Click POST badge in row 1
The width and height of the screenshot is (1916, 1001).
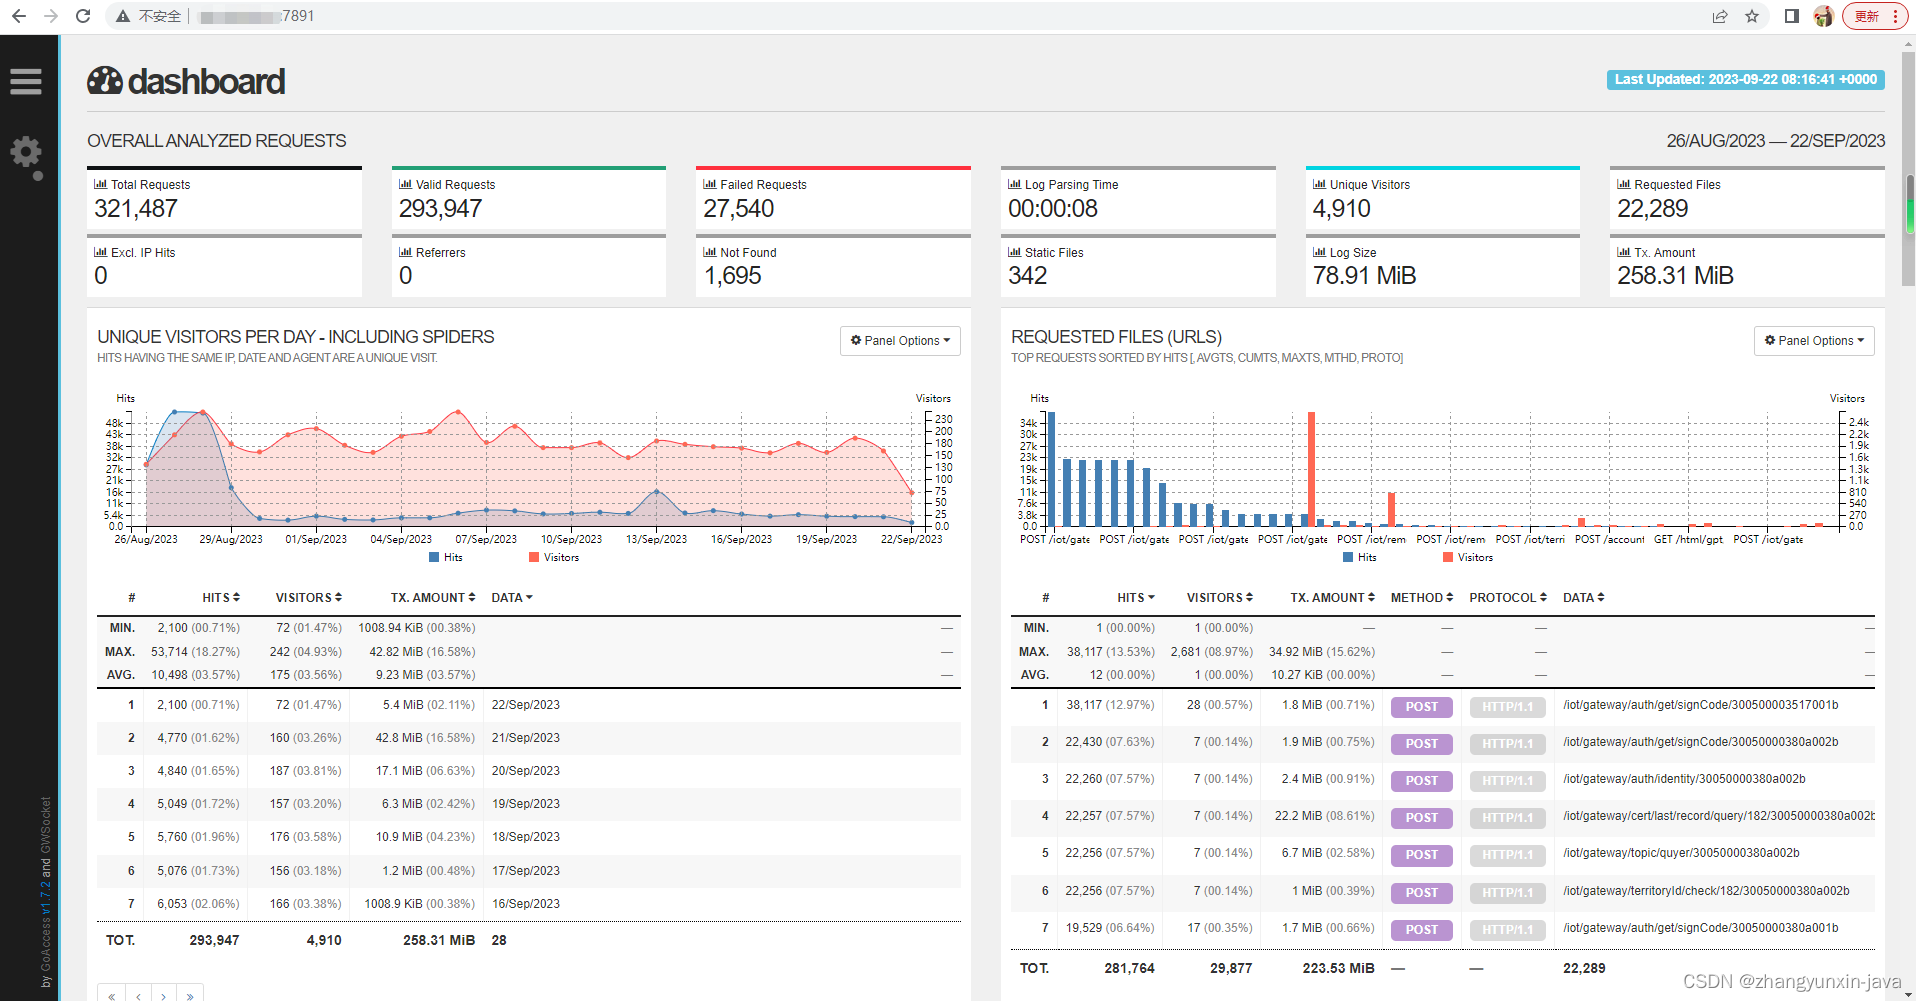click(x=1422, y=707)
